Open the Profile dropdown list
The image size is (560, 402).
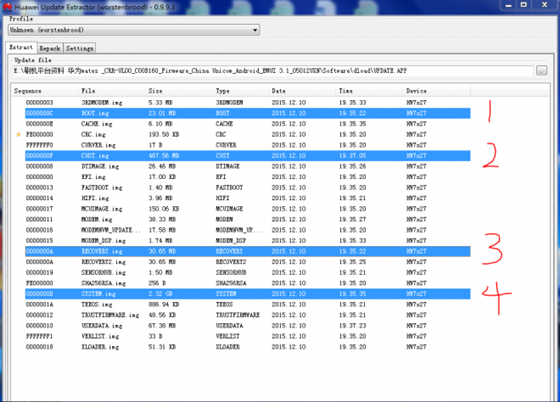tap(134, 30)
